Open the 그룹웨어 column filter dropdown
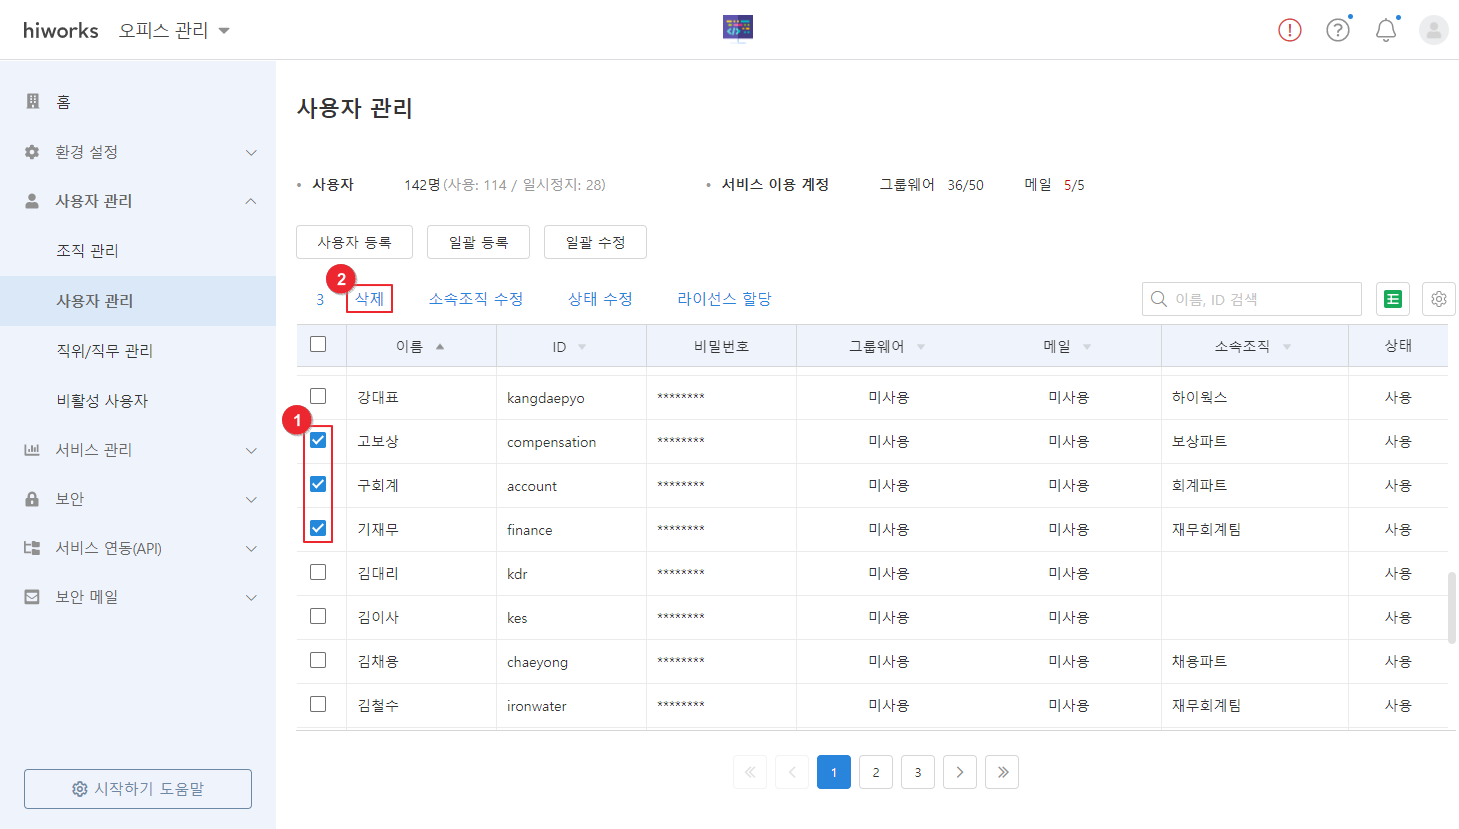This screenshot has height=829, width=1459. click(920, 347)
